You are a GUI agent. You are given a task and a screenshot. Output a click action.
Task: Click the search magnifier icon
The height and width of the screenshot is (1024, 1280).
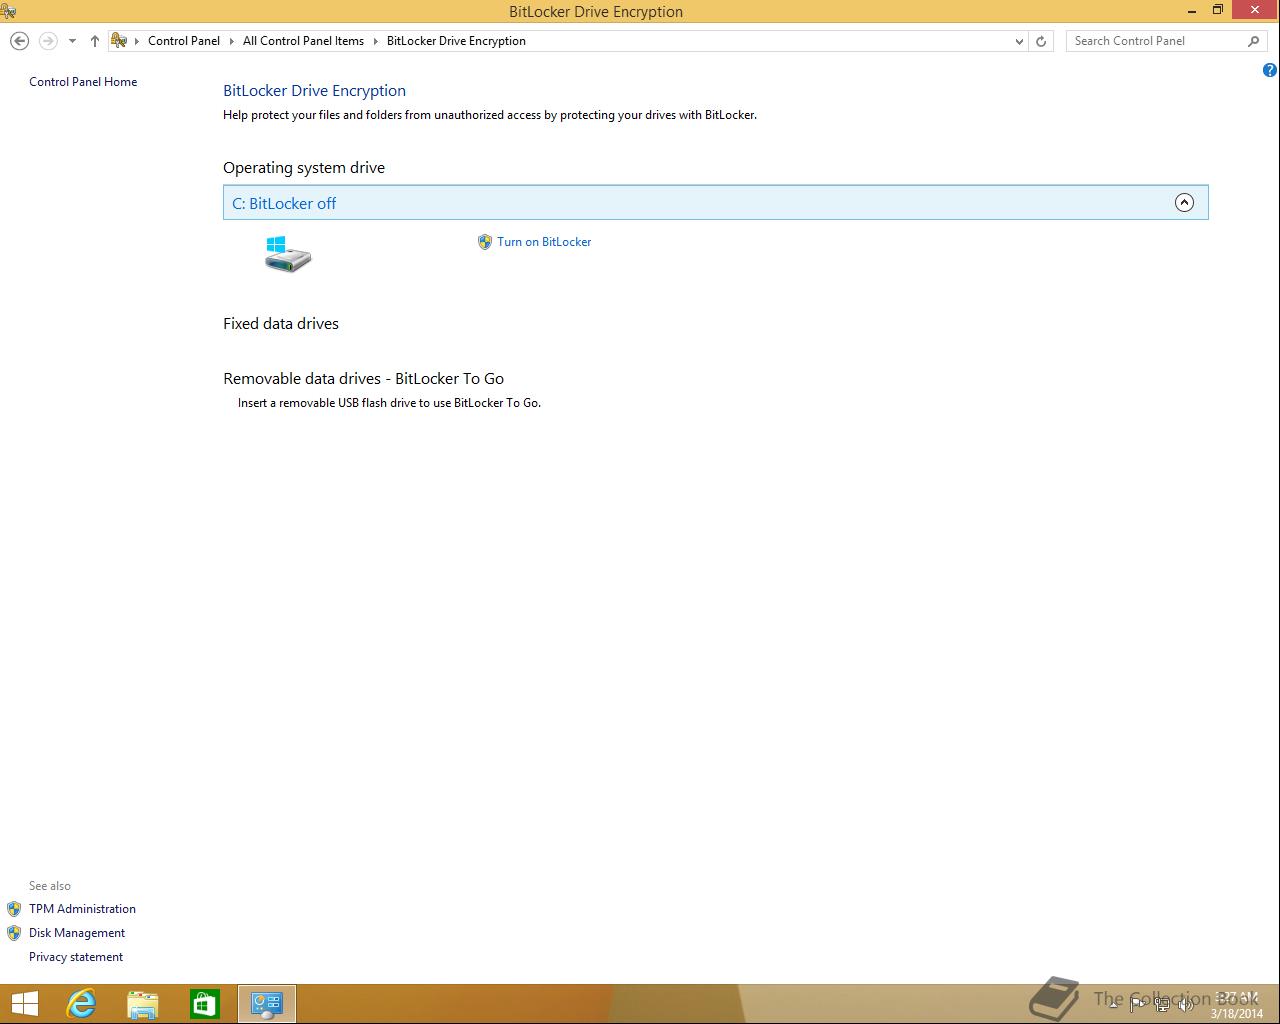pos(1254,41)
